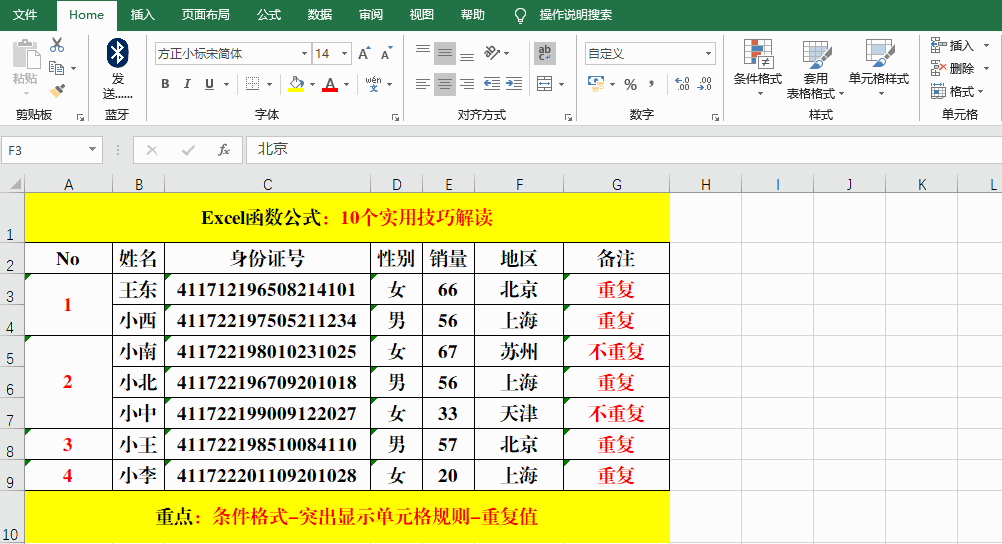The width and height of the screenshot is (1002, 544).
Task: Open alignment group dialog launcher
Action: [568, 117]
